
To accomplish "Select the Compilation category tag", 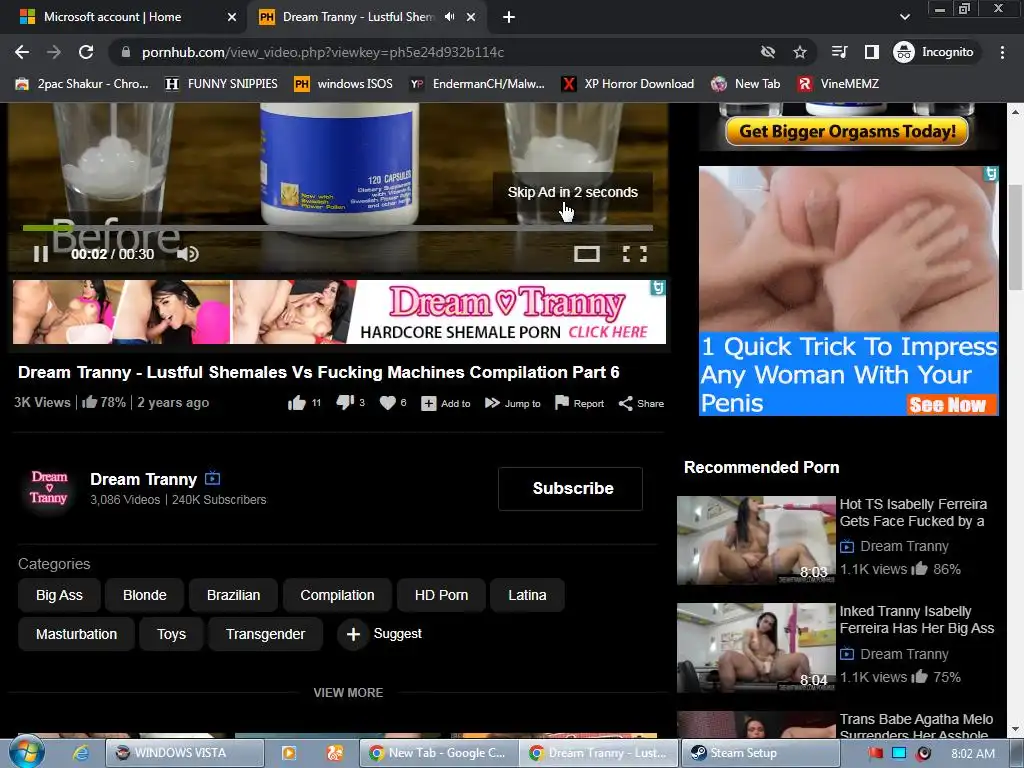I will tap(337, 595).
